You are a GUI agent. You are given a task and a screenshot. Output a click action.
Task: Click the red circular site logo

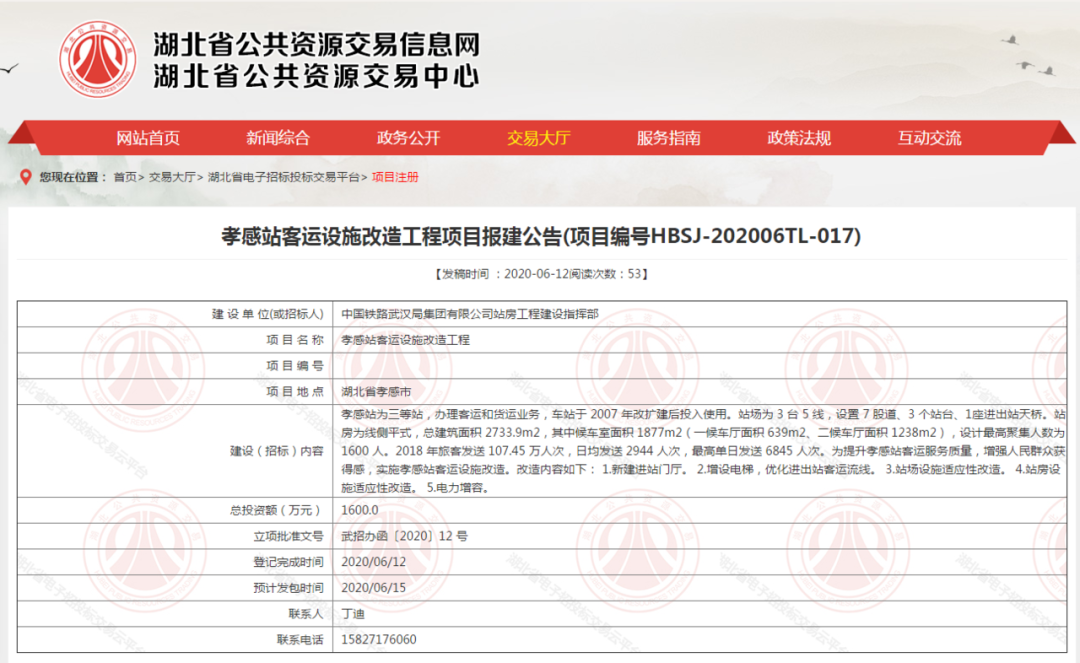tap(97, 59)
